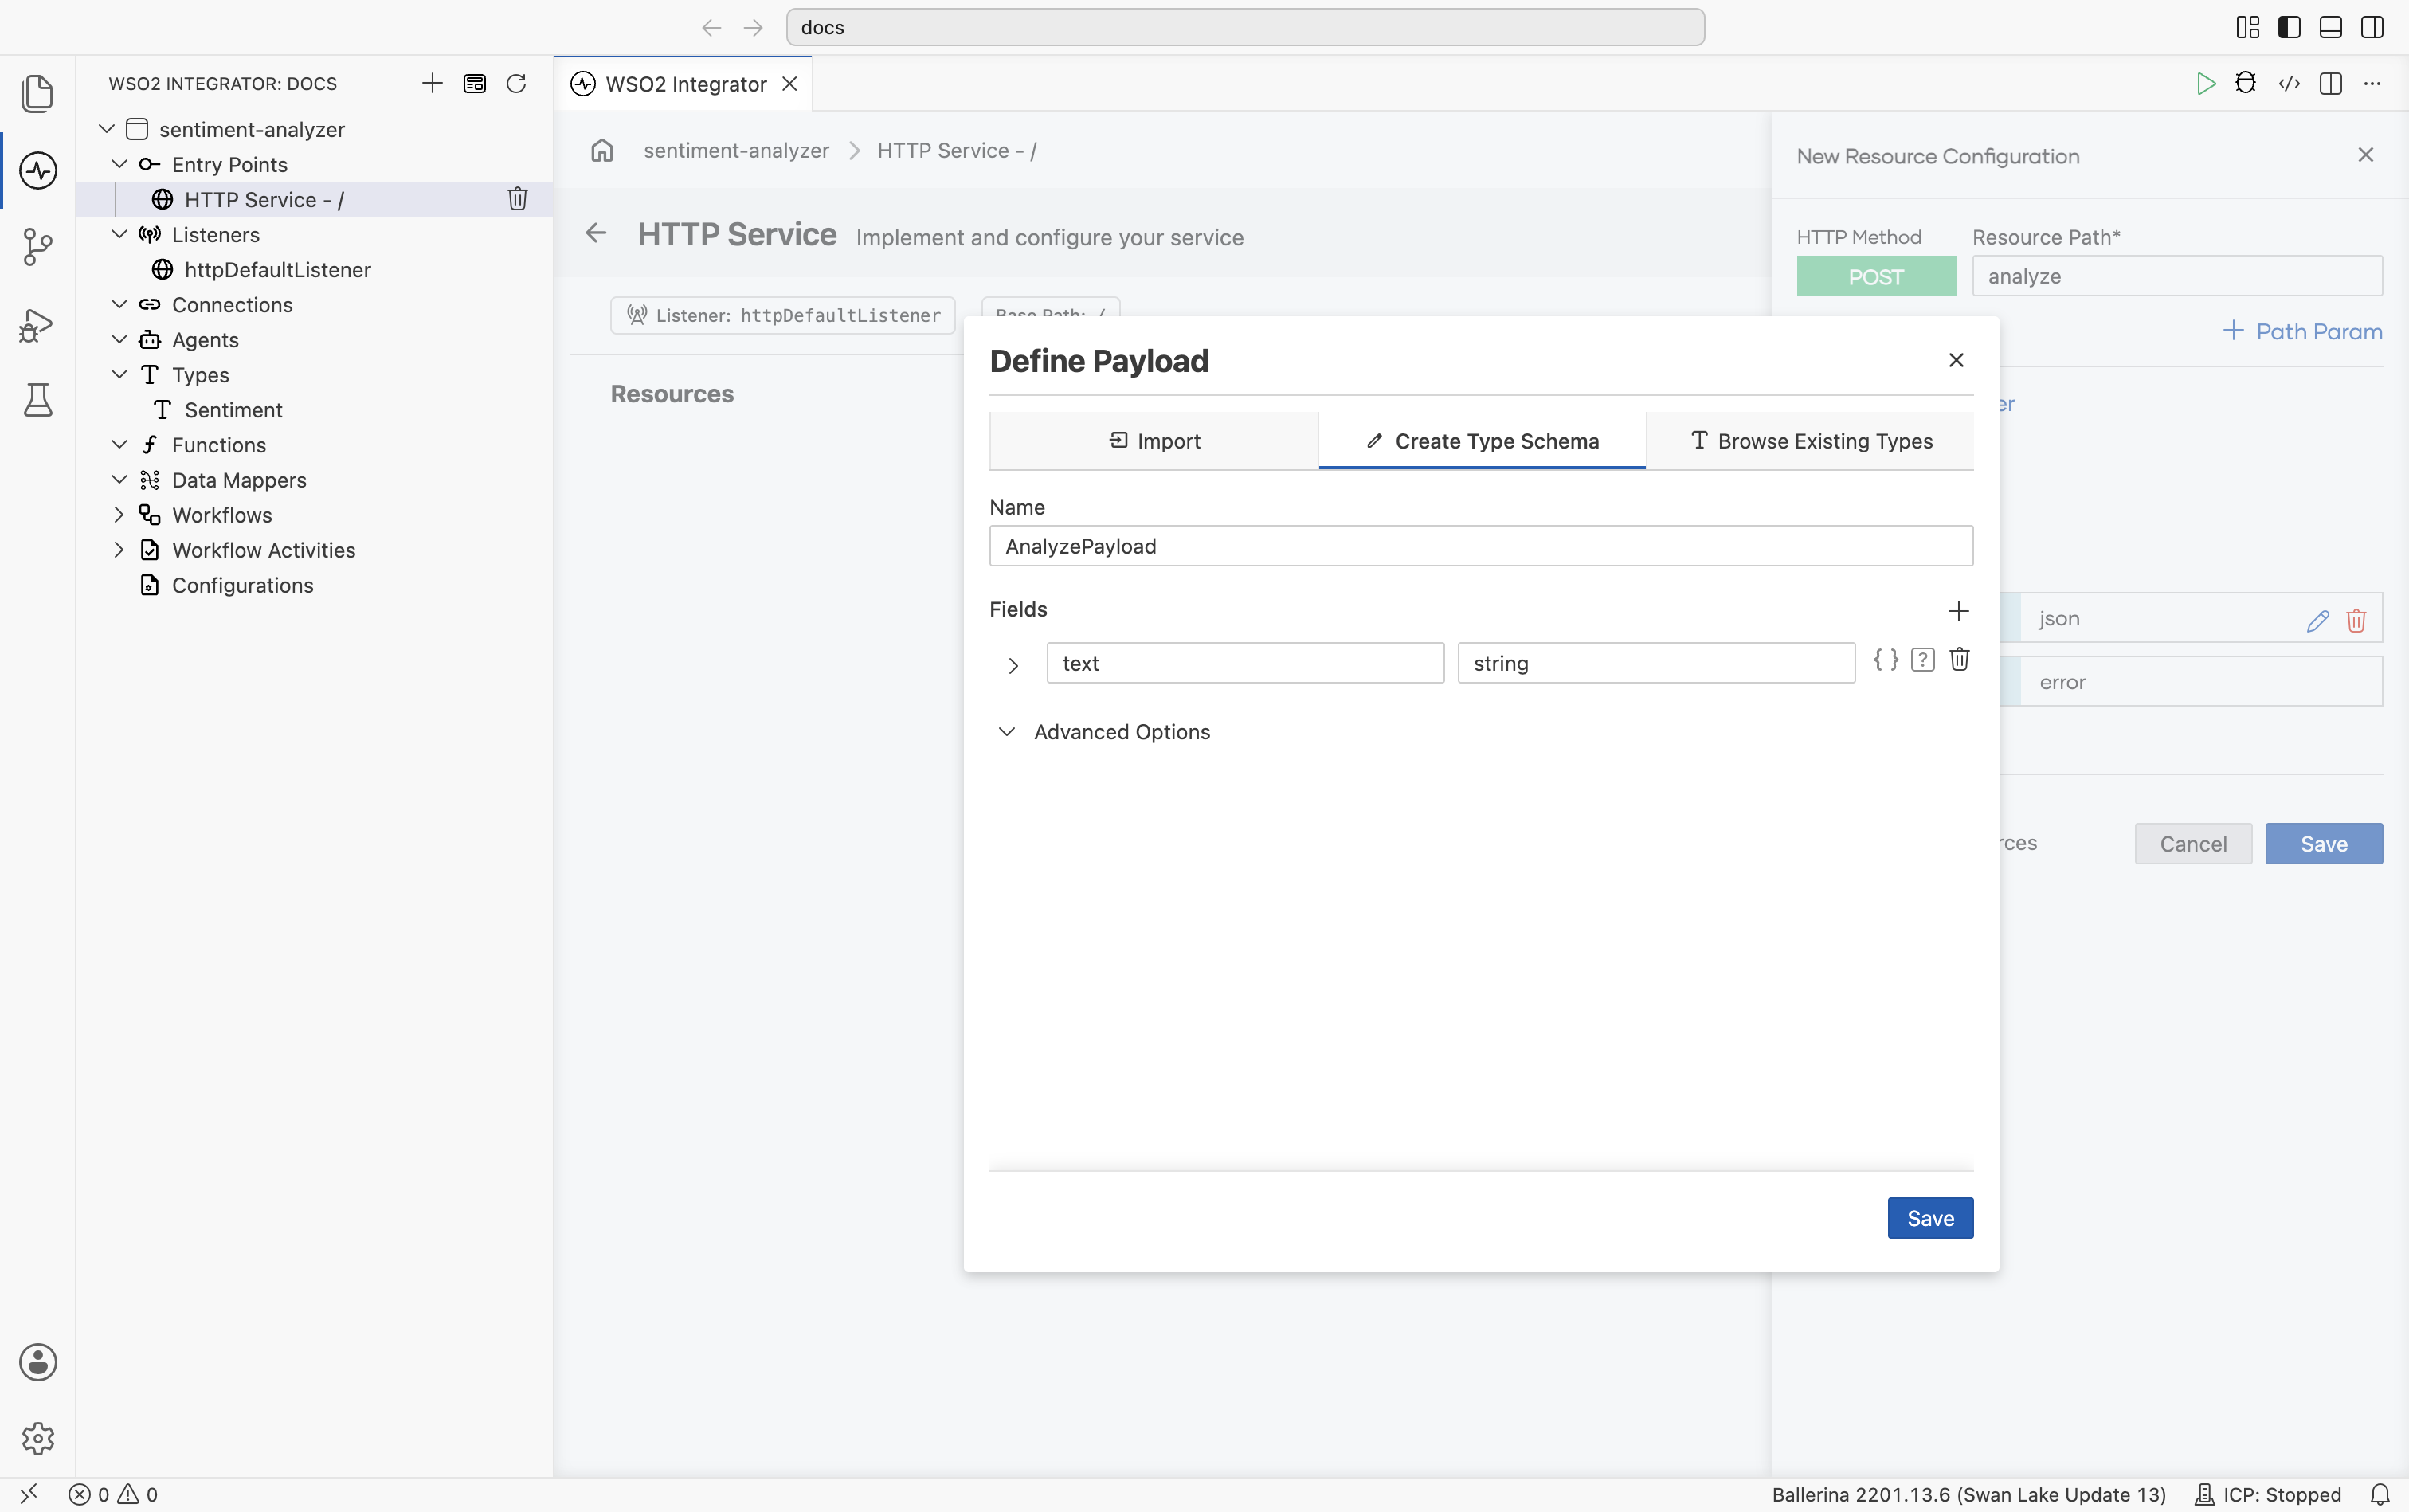
Task: Open the WSO2 Integrator activity bar icon
Action: [38, 170]
